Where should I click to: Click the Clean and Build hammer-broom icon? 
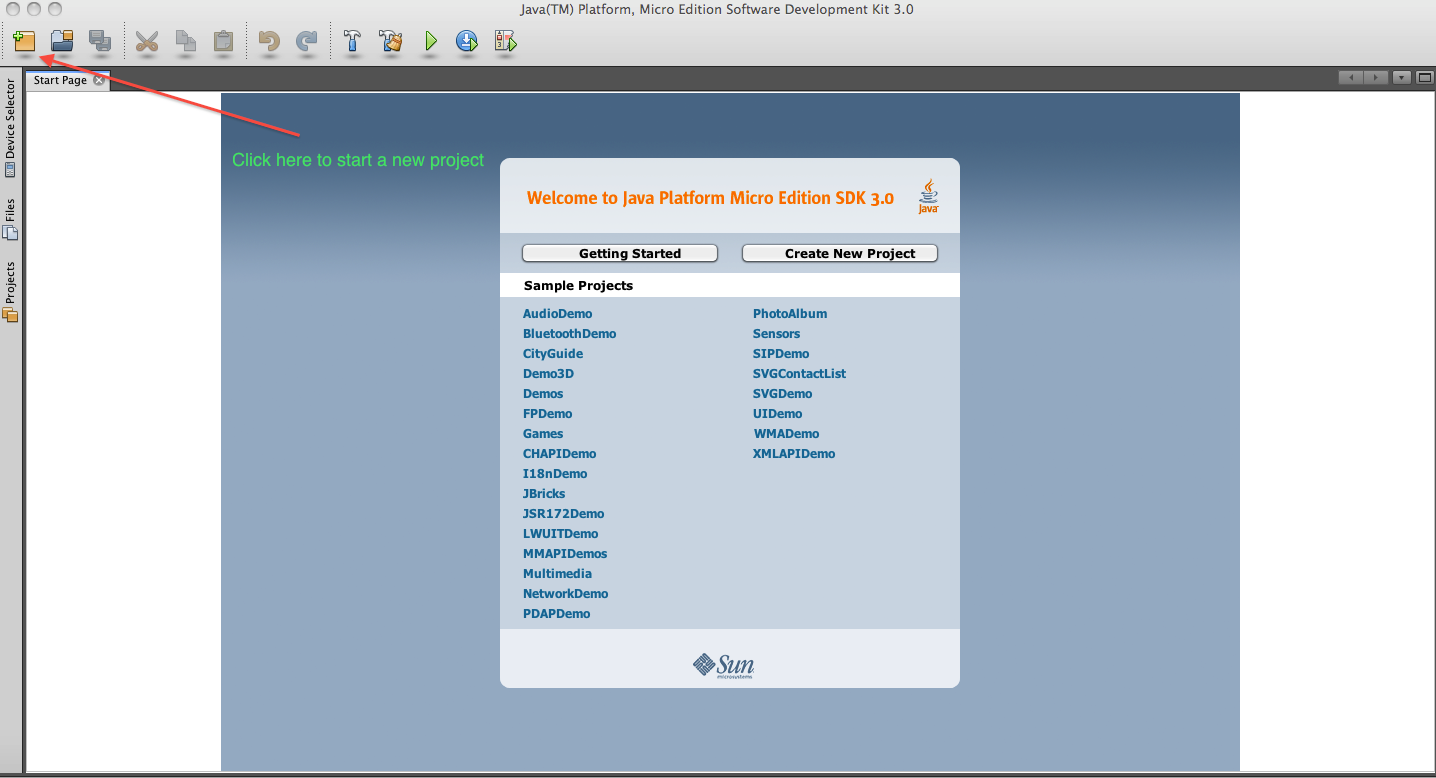[x=390, y=41]
